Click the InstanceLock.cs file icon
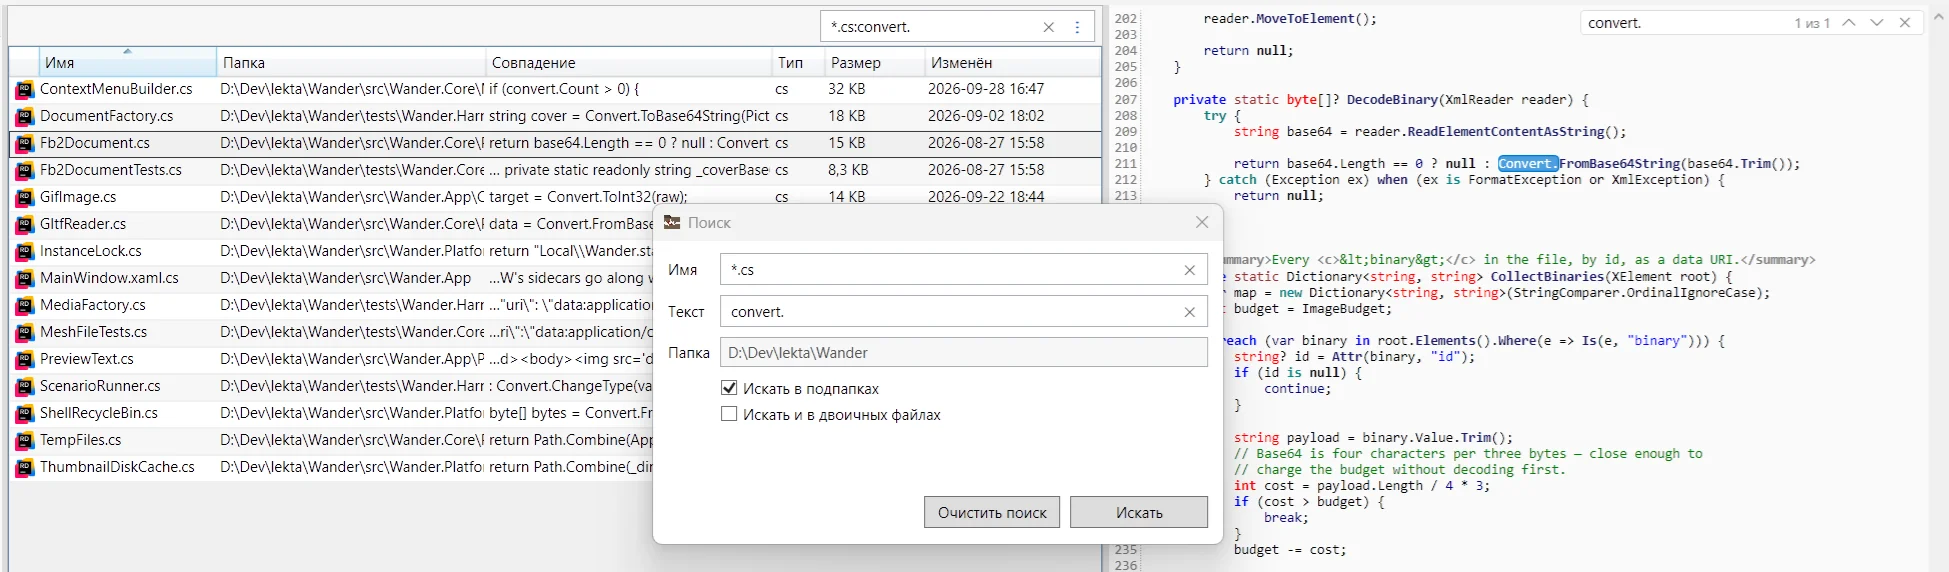 pos(24,252)
